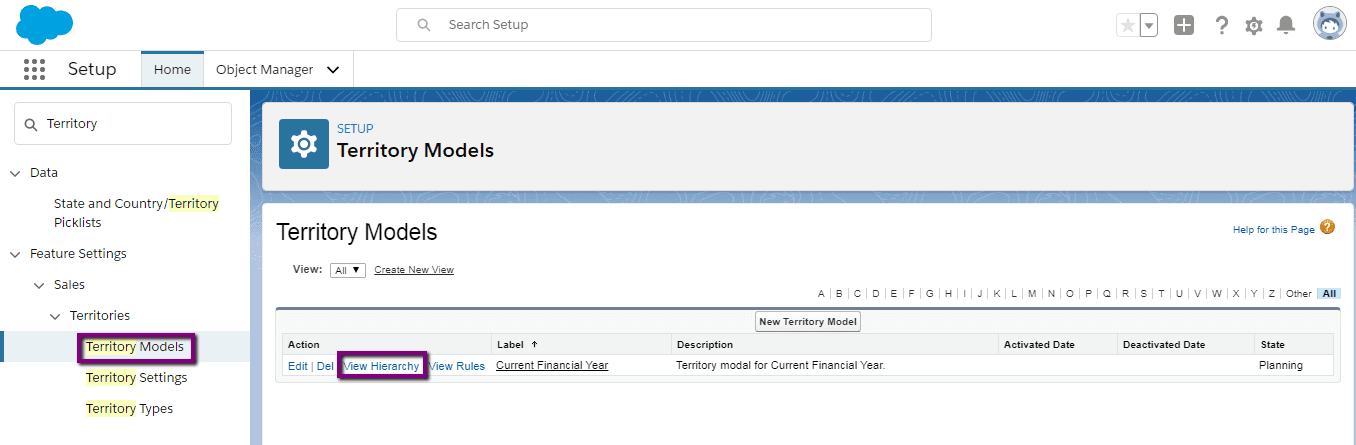Open the Object Manager tab dropdown chevron
The image size is (1356, 445).
tap(333, 70)
